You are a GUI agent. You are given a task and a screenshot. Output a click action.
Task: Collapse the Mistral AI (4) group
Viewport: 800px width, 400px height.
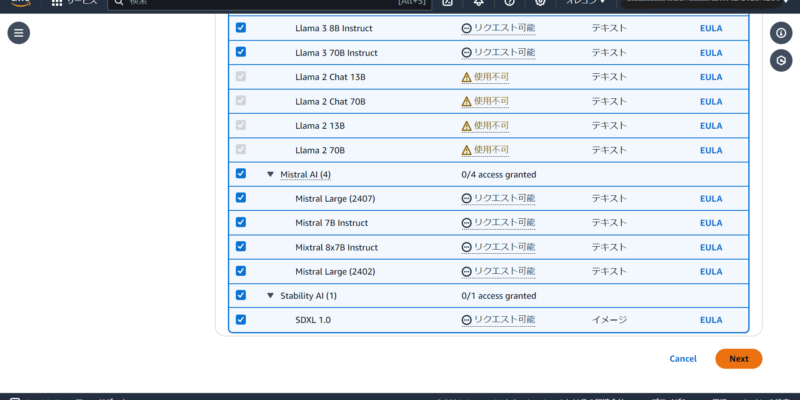click(270, 174)
